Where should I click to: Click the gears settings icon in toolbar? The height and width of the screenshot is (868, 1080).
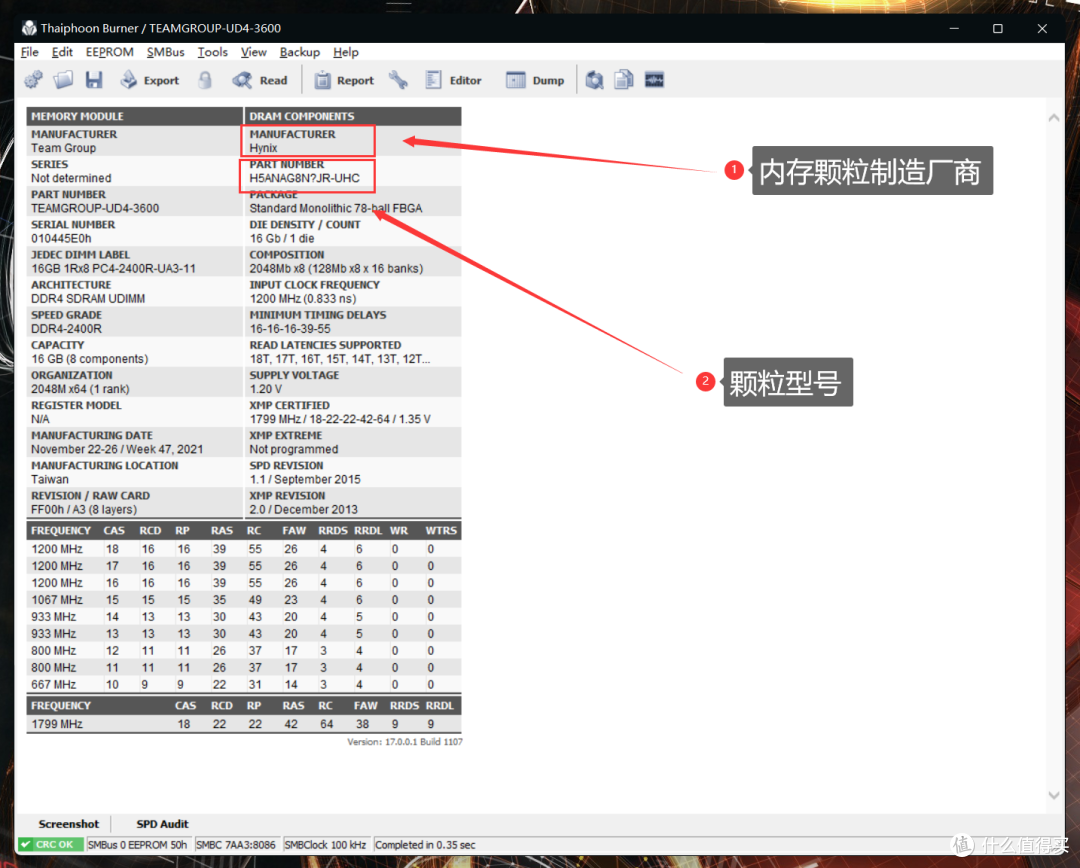tap(33, 80)
